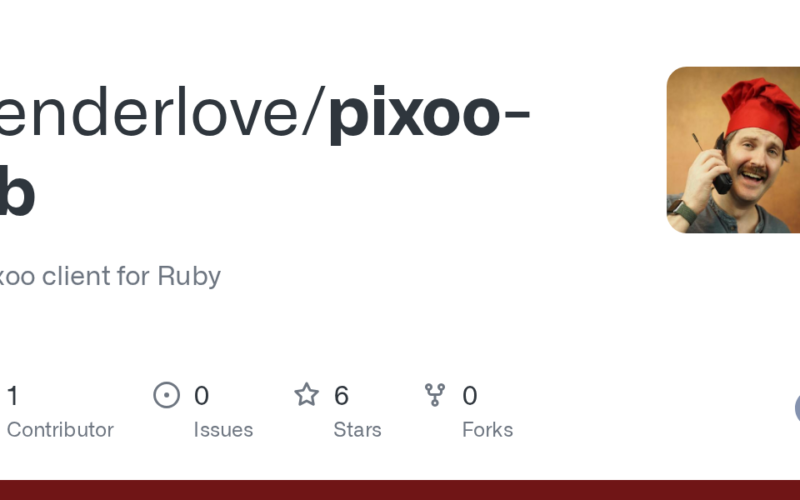This screenshot has width=800, height=500.
Task: Click the "0" count next to the fork icon
Action: [x=469, y=396]
